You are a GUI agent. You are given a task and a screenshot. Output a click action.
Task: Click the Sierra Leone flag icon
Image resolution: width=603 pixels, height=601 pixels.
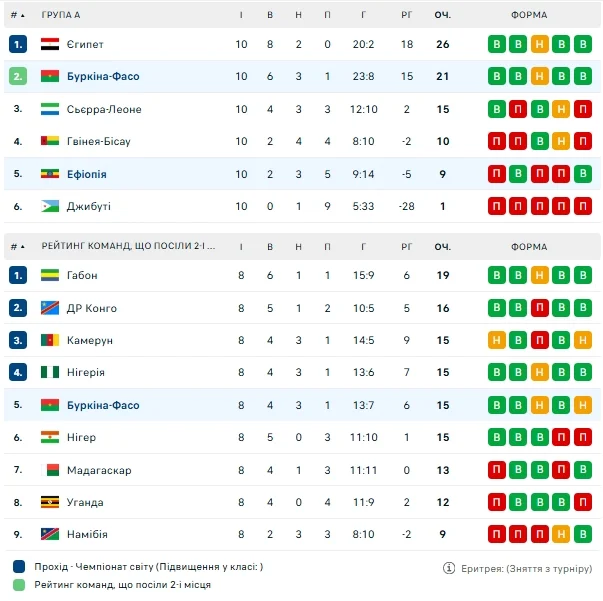50,109
